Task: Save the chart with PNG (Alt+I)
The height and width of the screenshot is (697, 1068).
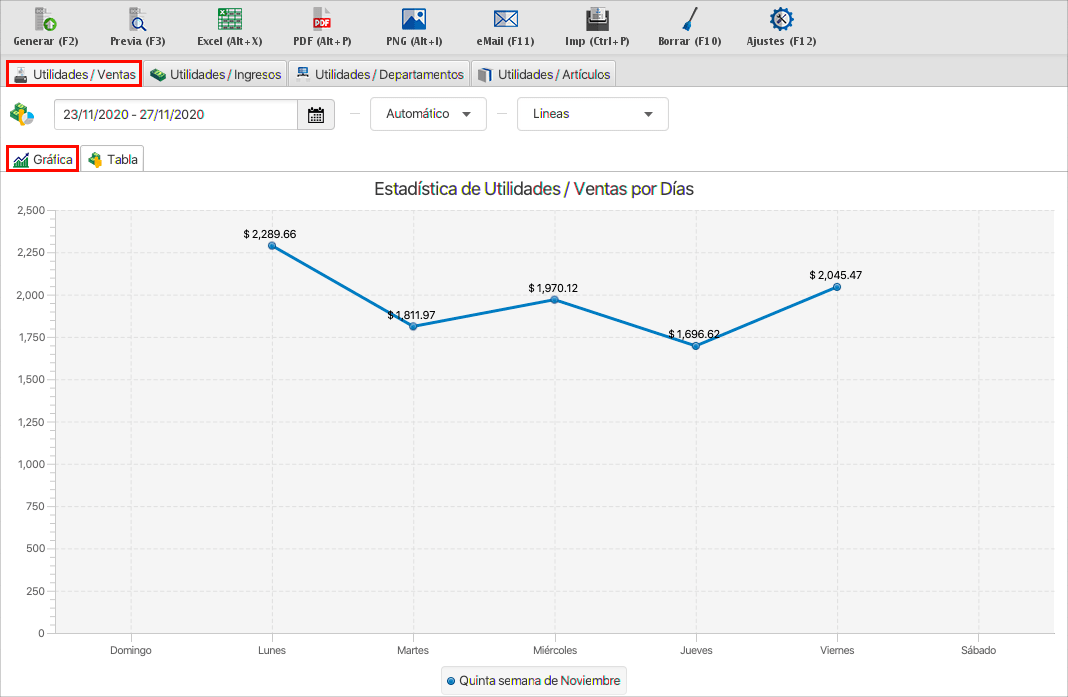Action: click(414, 20)
